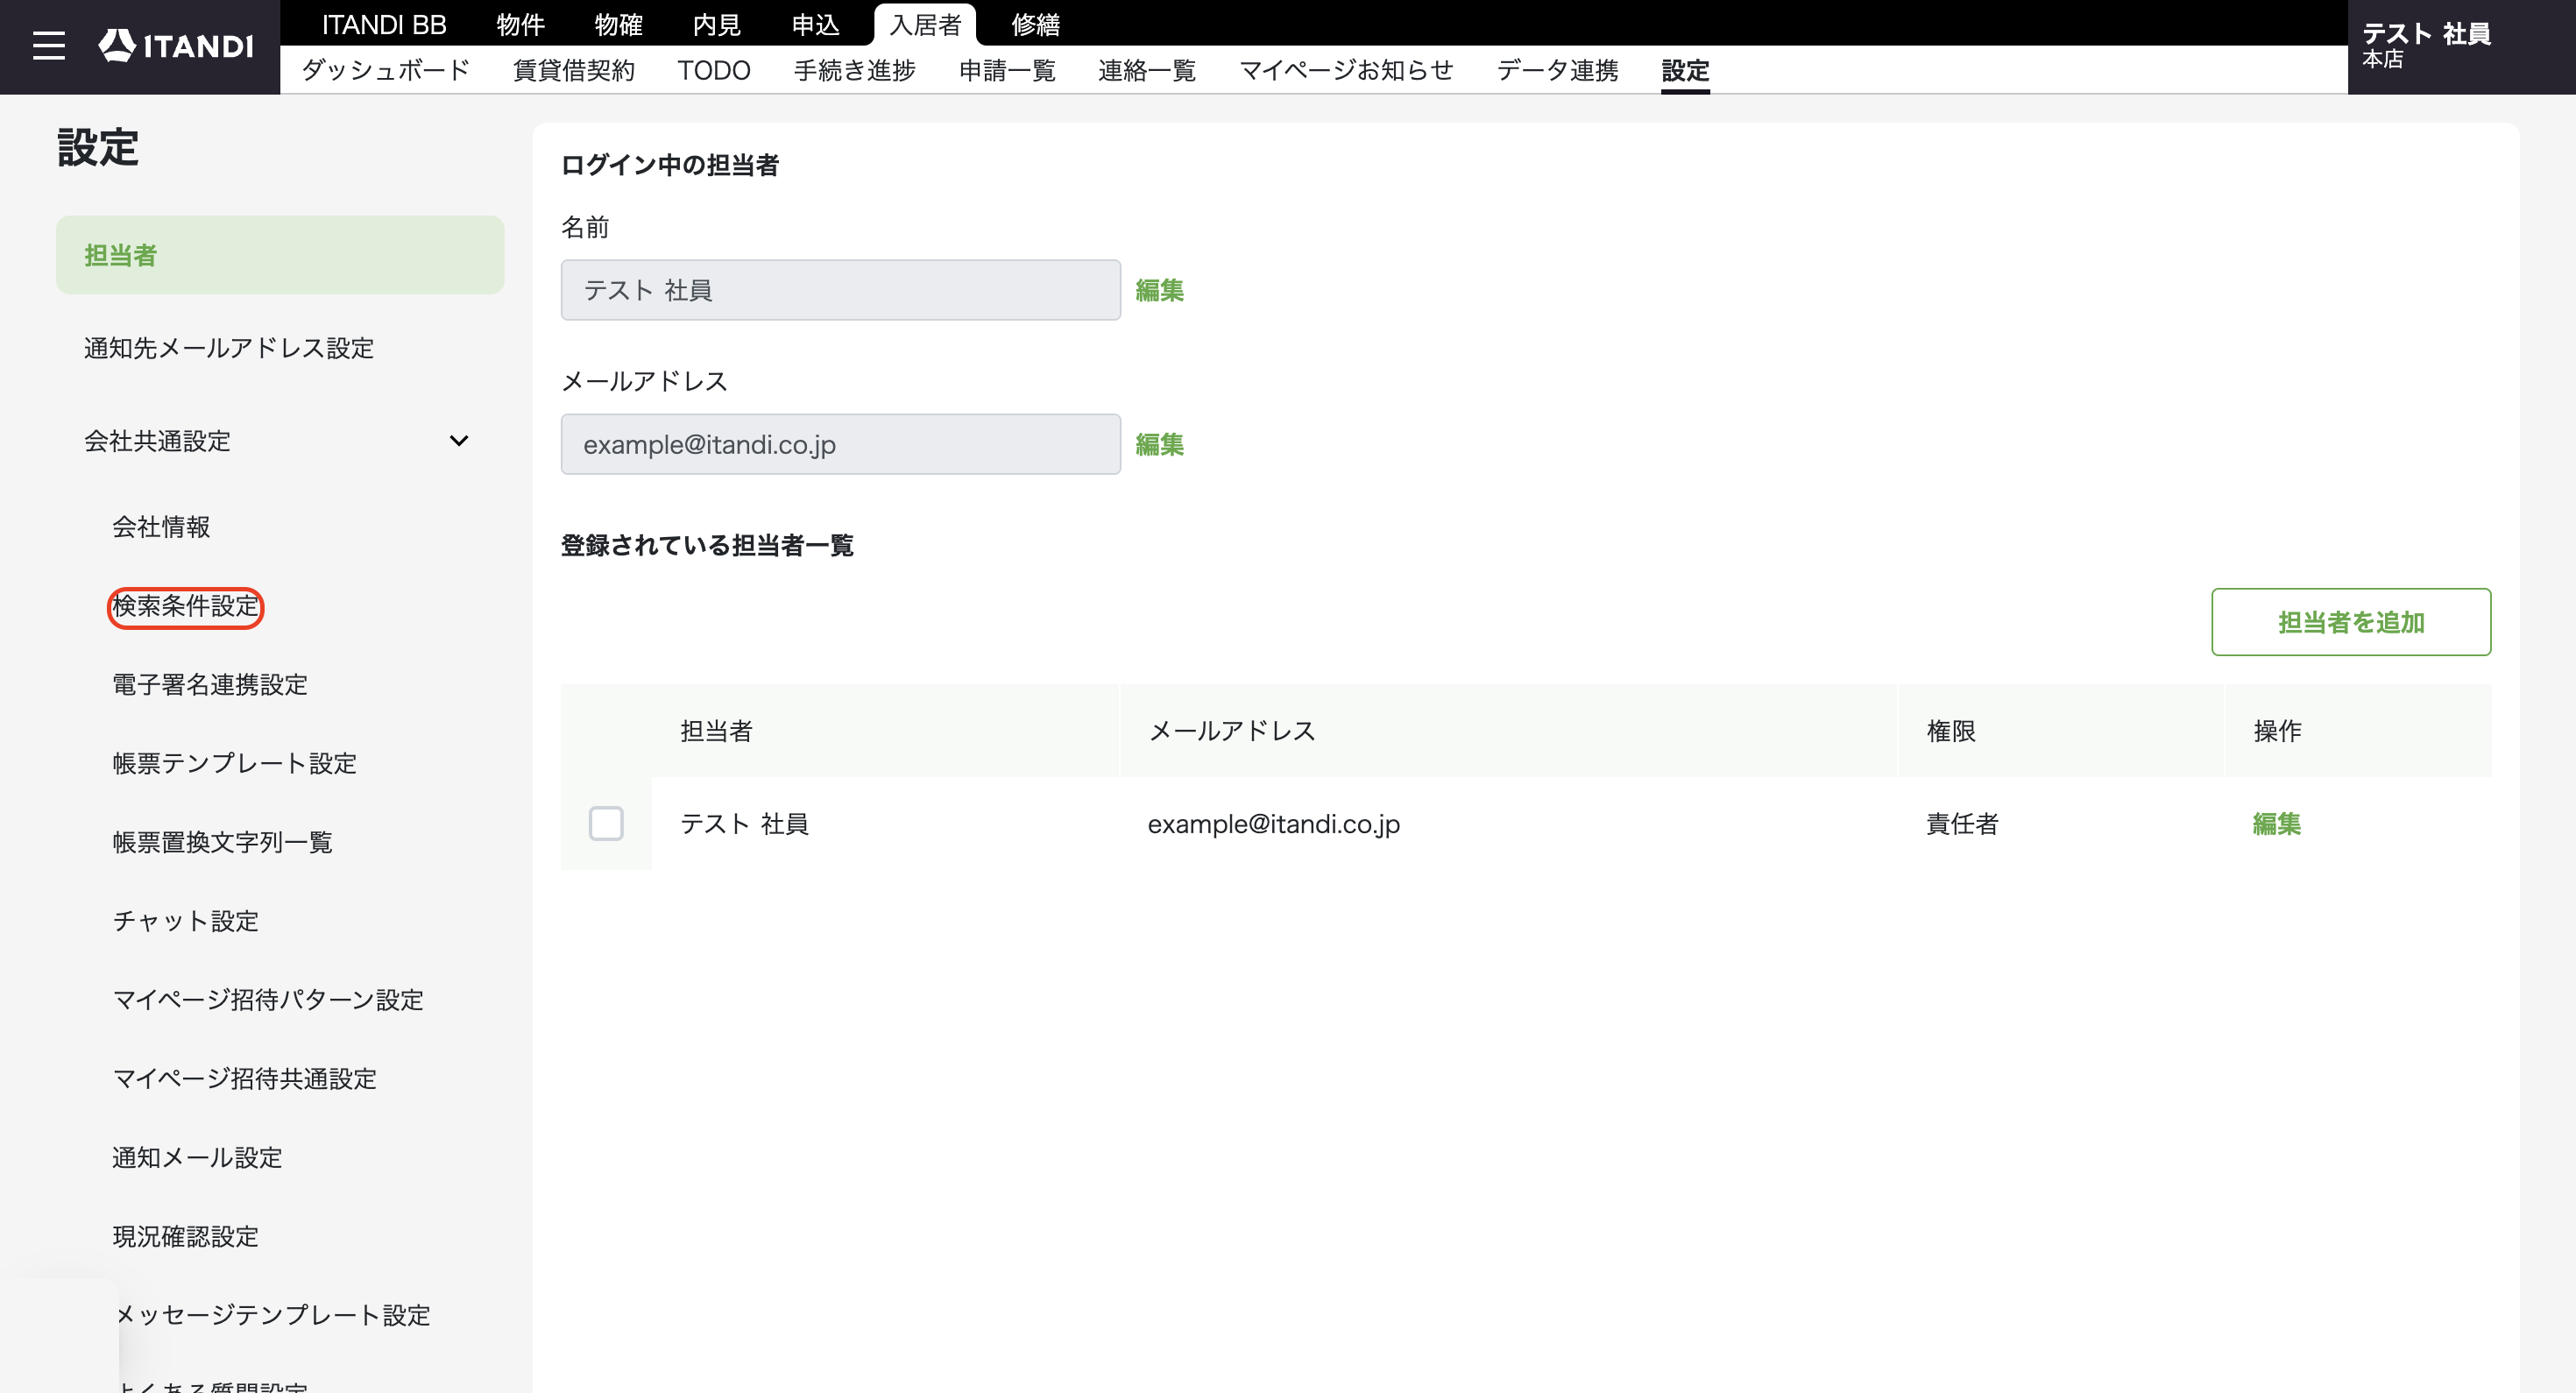Click the 登録されている担当者一覧 heading
Viewport: 2576px width, 1393px height.
(x=707, y=545)
